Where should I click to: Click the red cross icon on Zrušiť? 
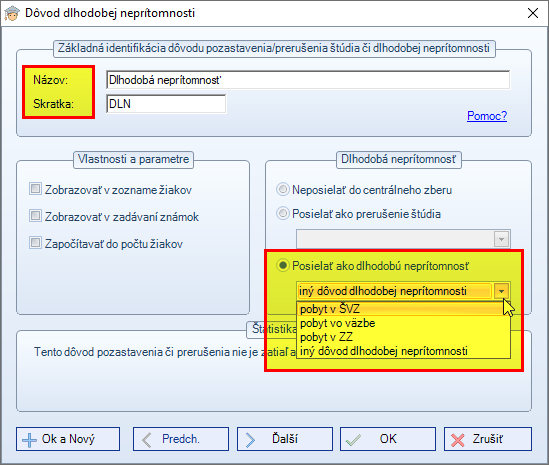tap(458, 440)
